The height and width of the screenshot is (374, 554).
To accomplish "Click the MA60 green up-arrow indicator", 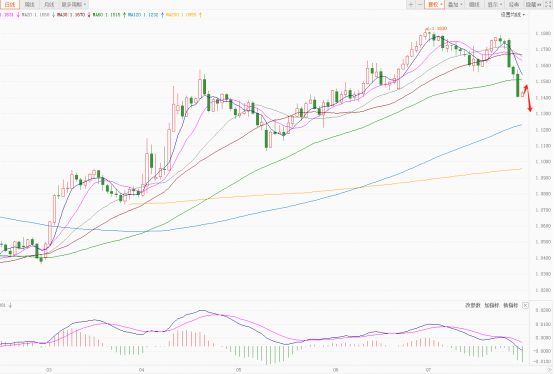I will point(124,15).
